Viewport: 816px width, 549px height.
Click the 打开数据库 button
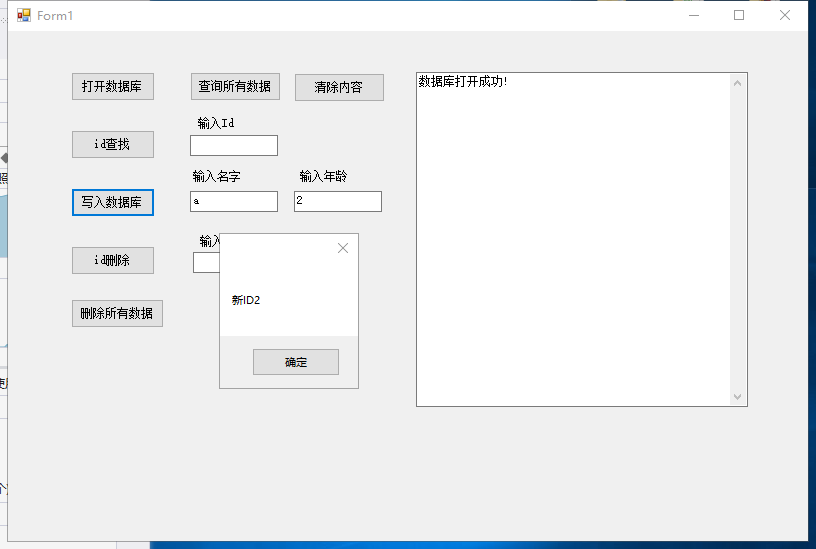click(113, 87)
